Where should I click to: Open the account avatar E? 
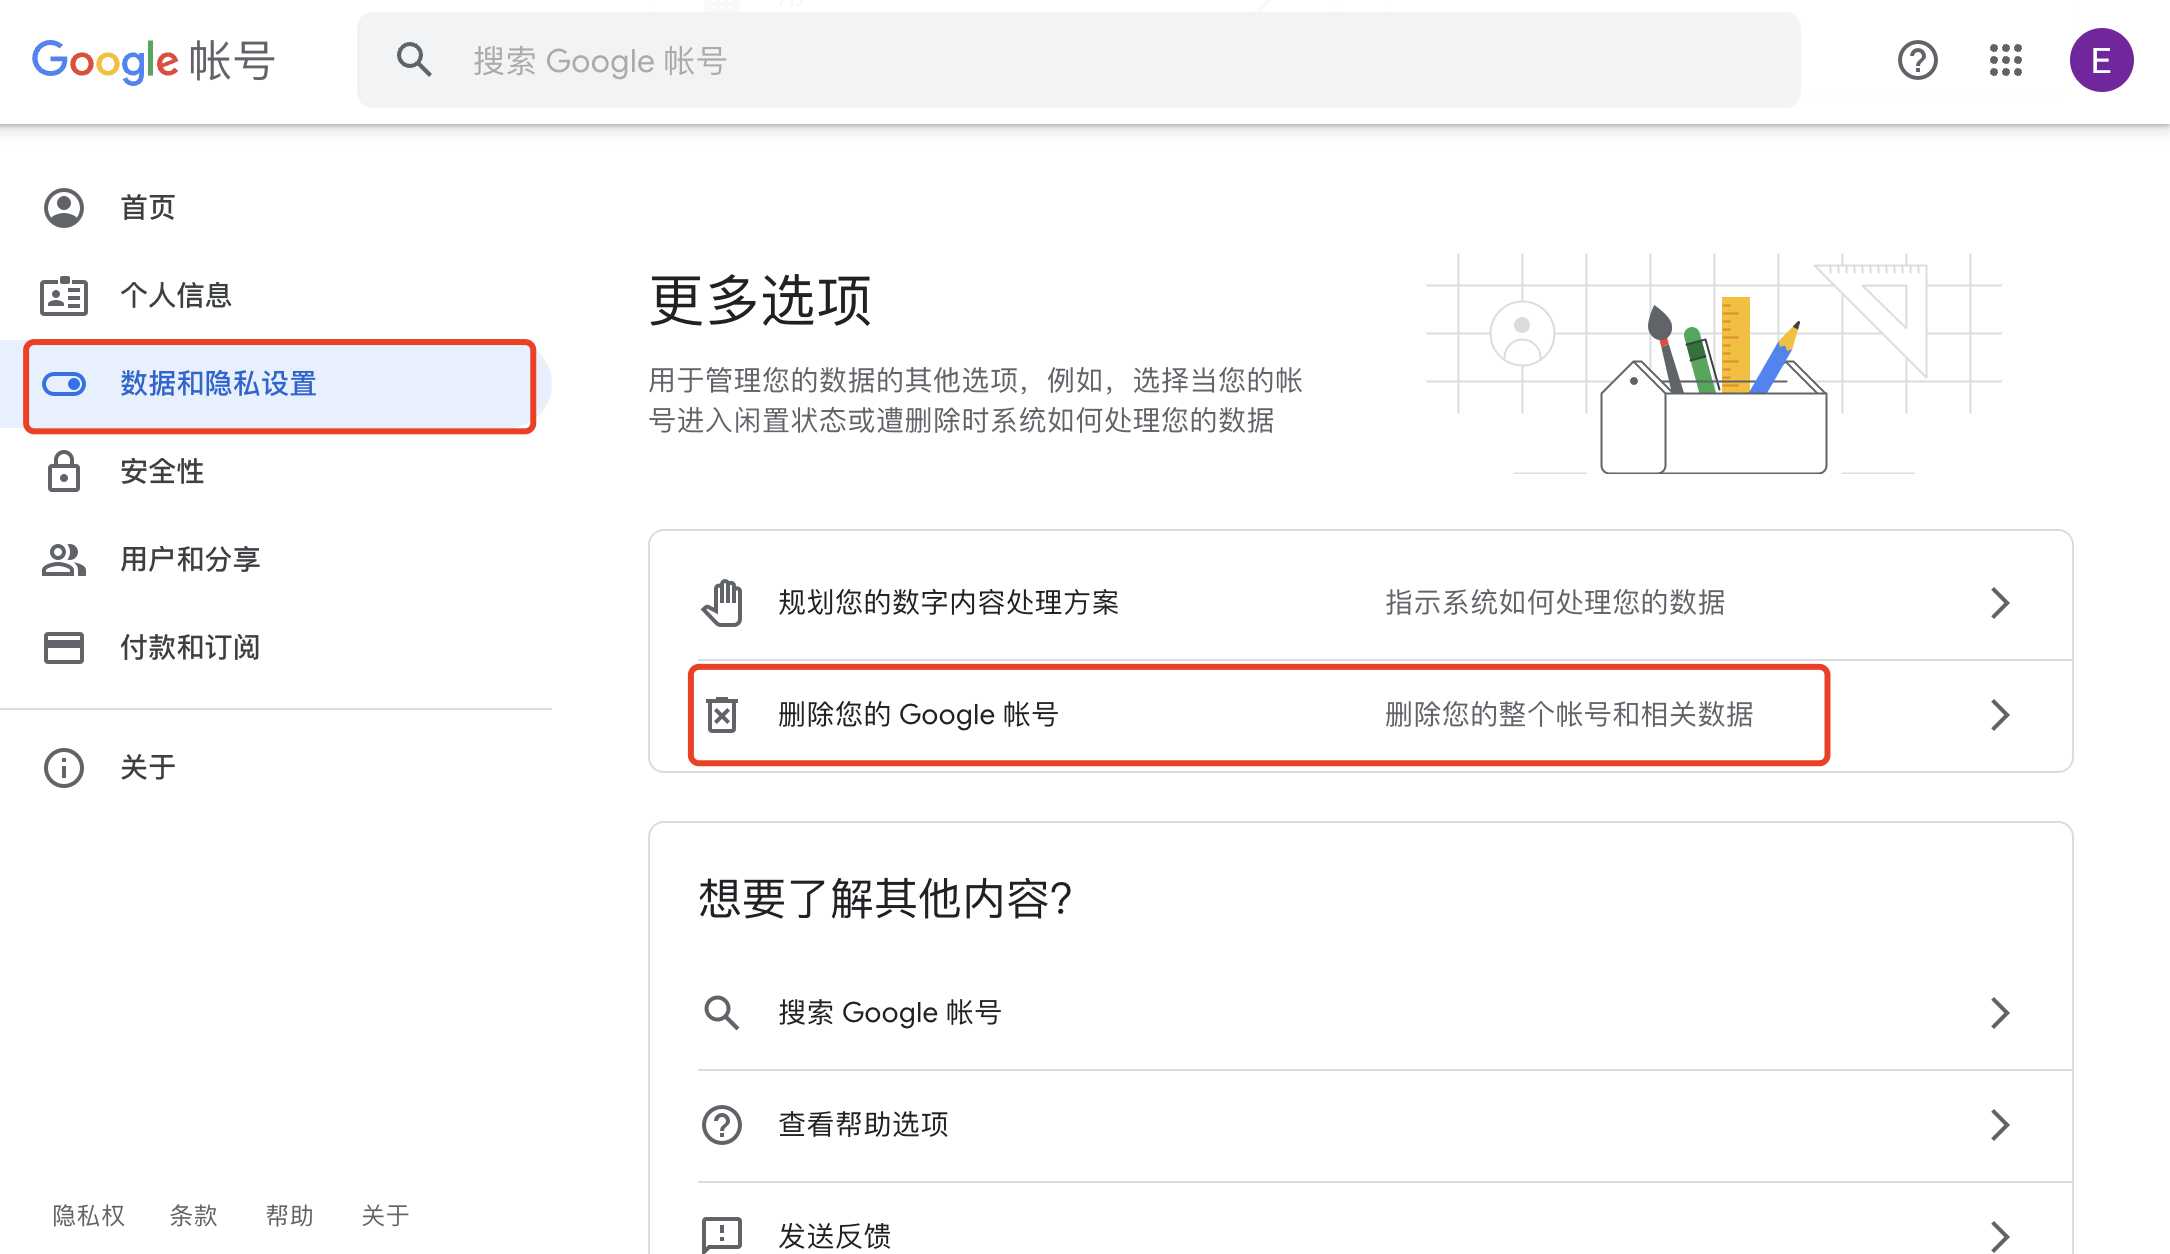[2101, 60]
